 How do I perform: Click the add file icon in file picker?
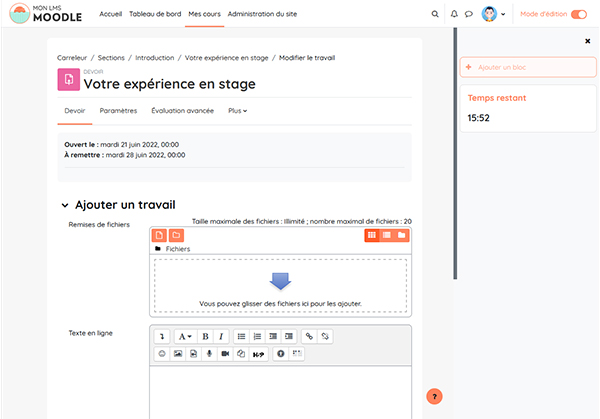159,235
